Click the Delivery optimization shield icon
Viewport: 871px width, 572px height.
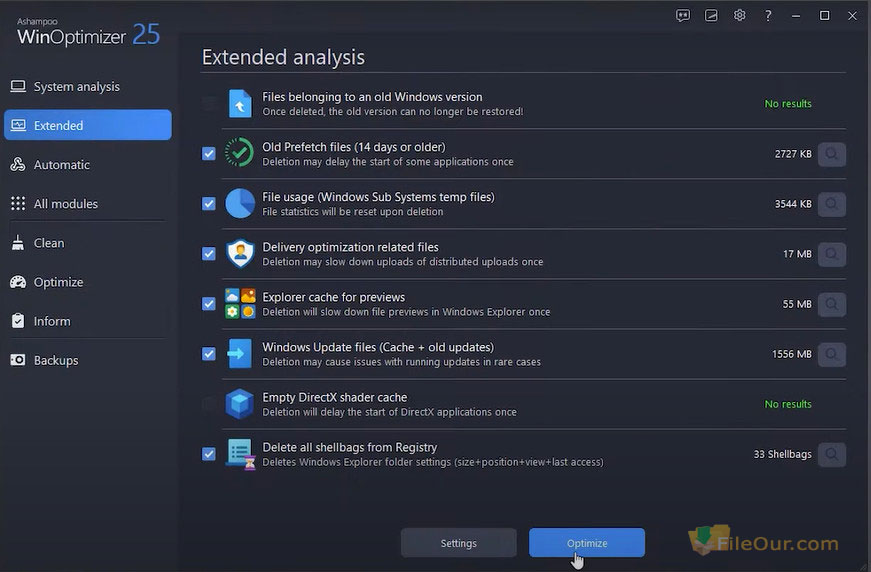[240, 253]
